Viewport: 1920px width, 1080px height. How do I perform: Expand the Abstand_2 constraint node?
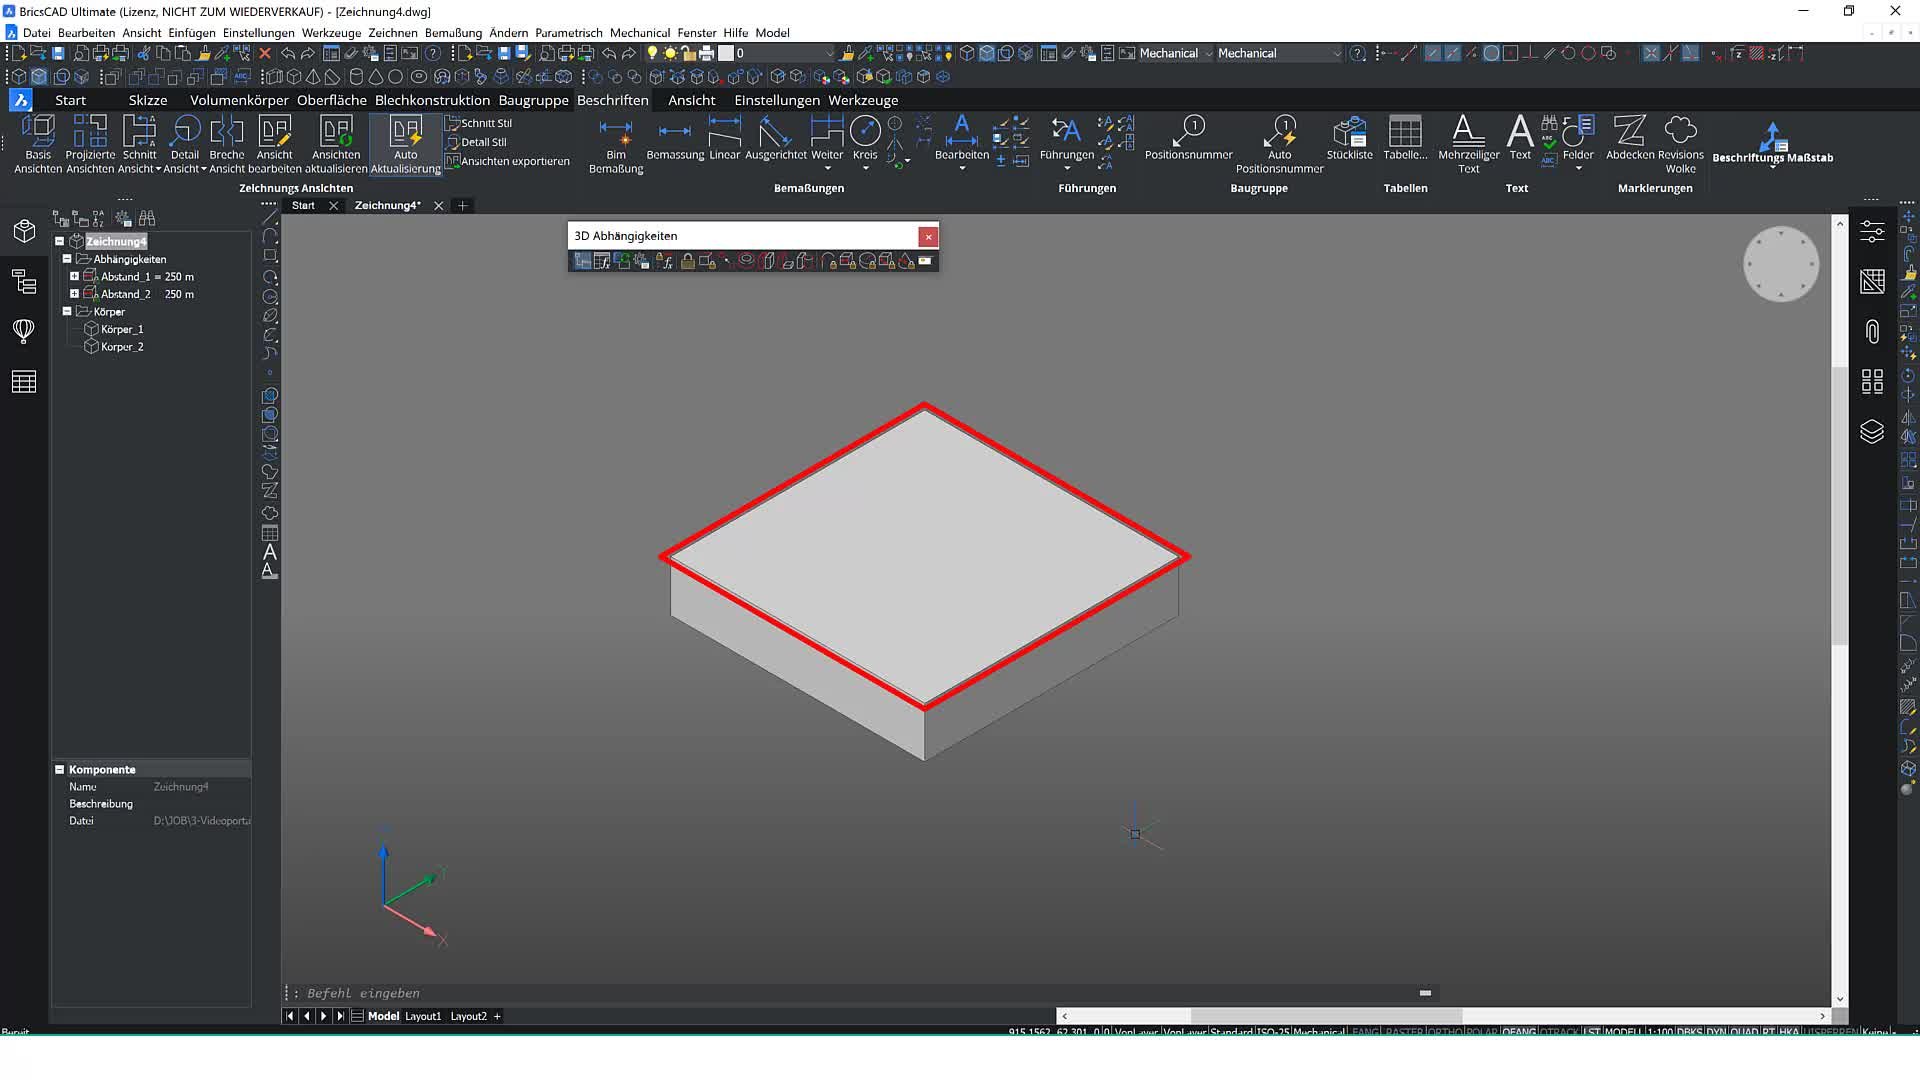click(74, 294)
